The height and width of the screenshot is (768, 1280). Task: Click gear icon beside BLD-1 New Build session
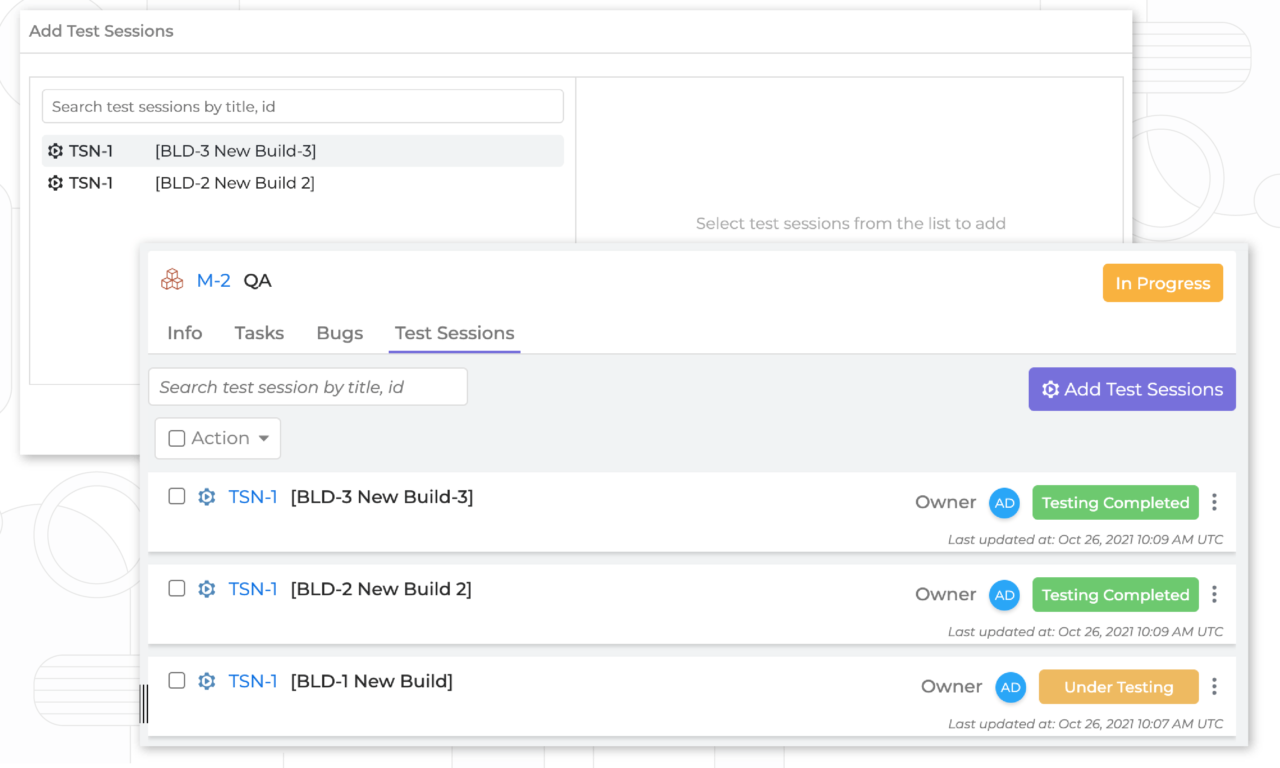(x=207, y=681)
